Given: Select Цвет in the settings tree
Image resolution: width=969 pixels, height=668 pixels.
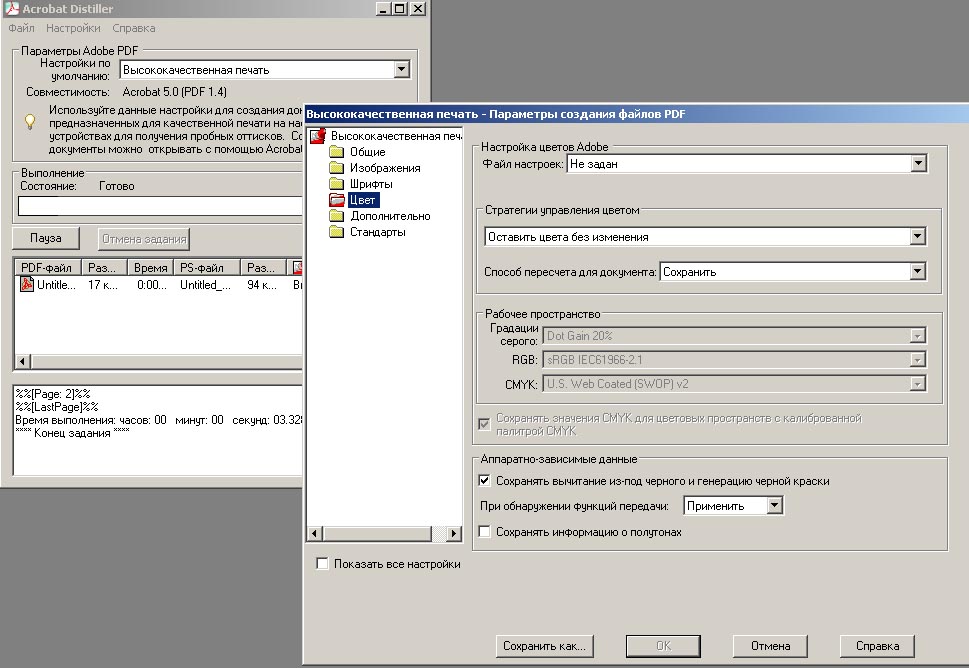Looking at the screenshot, I should pos(363,200).
